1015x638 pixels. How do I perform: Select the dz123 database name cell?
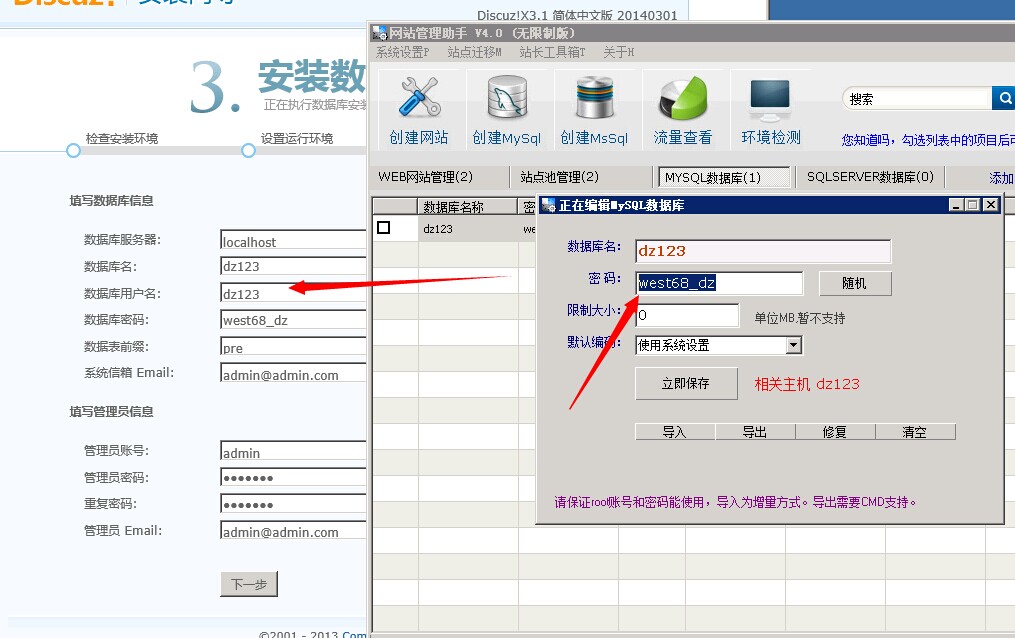[x=468, y=228]
